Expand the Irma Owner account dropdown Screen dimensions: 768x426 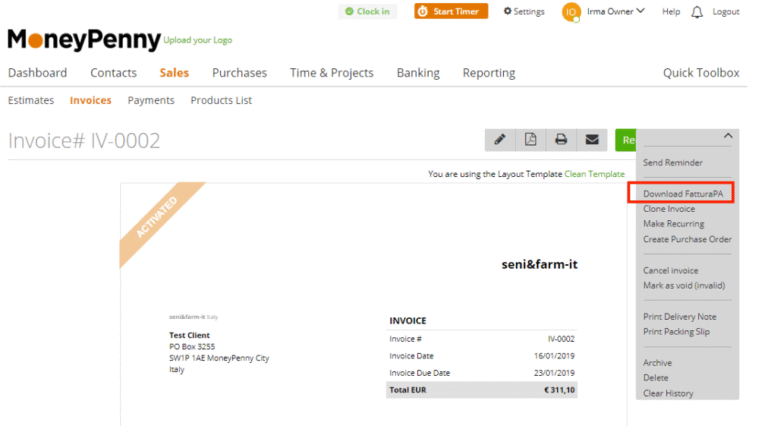(x=616, y=12)
